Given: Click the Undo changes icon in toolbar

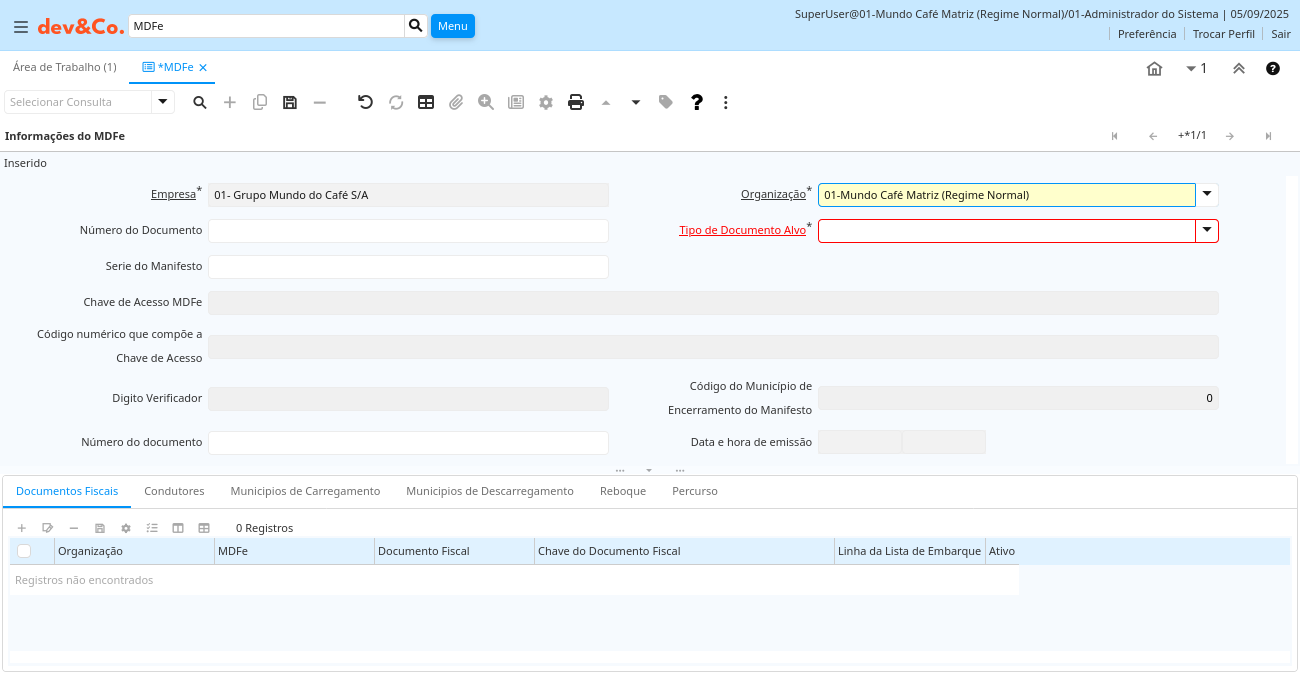Looking at the screenshot, I should 366,102.
